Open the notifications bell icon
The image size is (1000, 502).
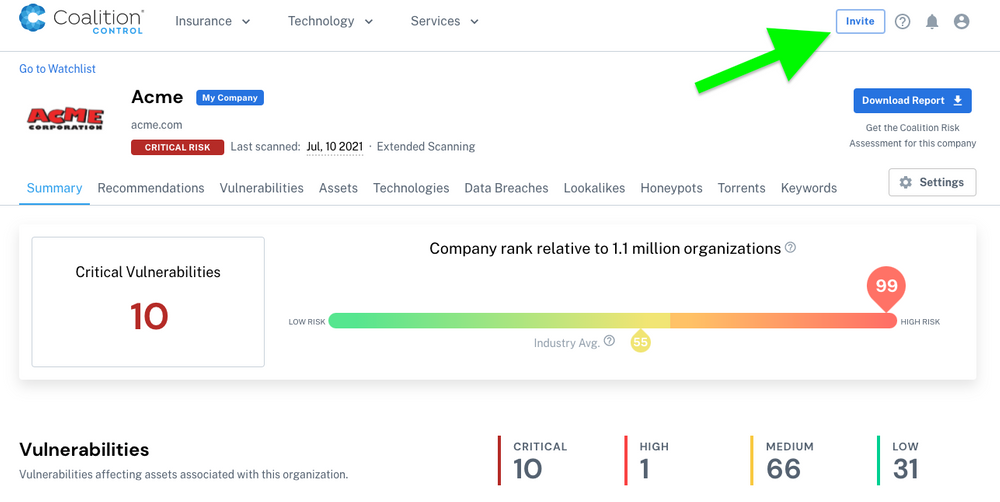[932, 22]
